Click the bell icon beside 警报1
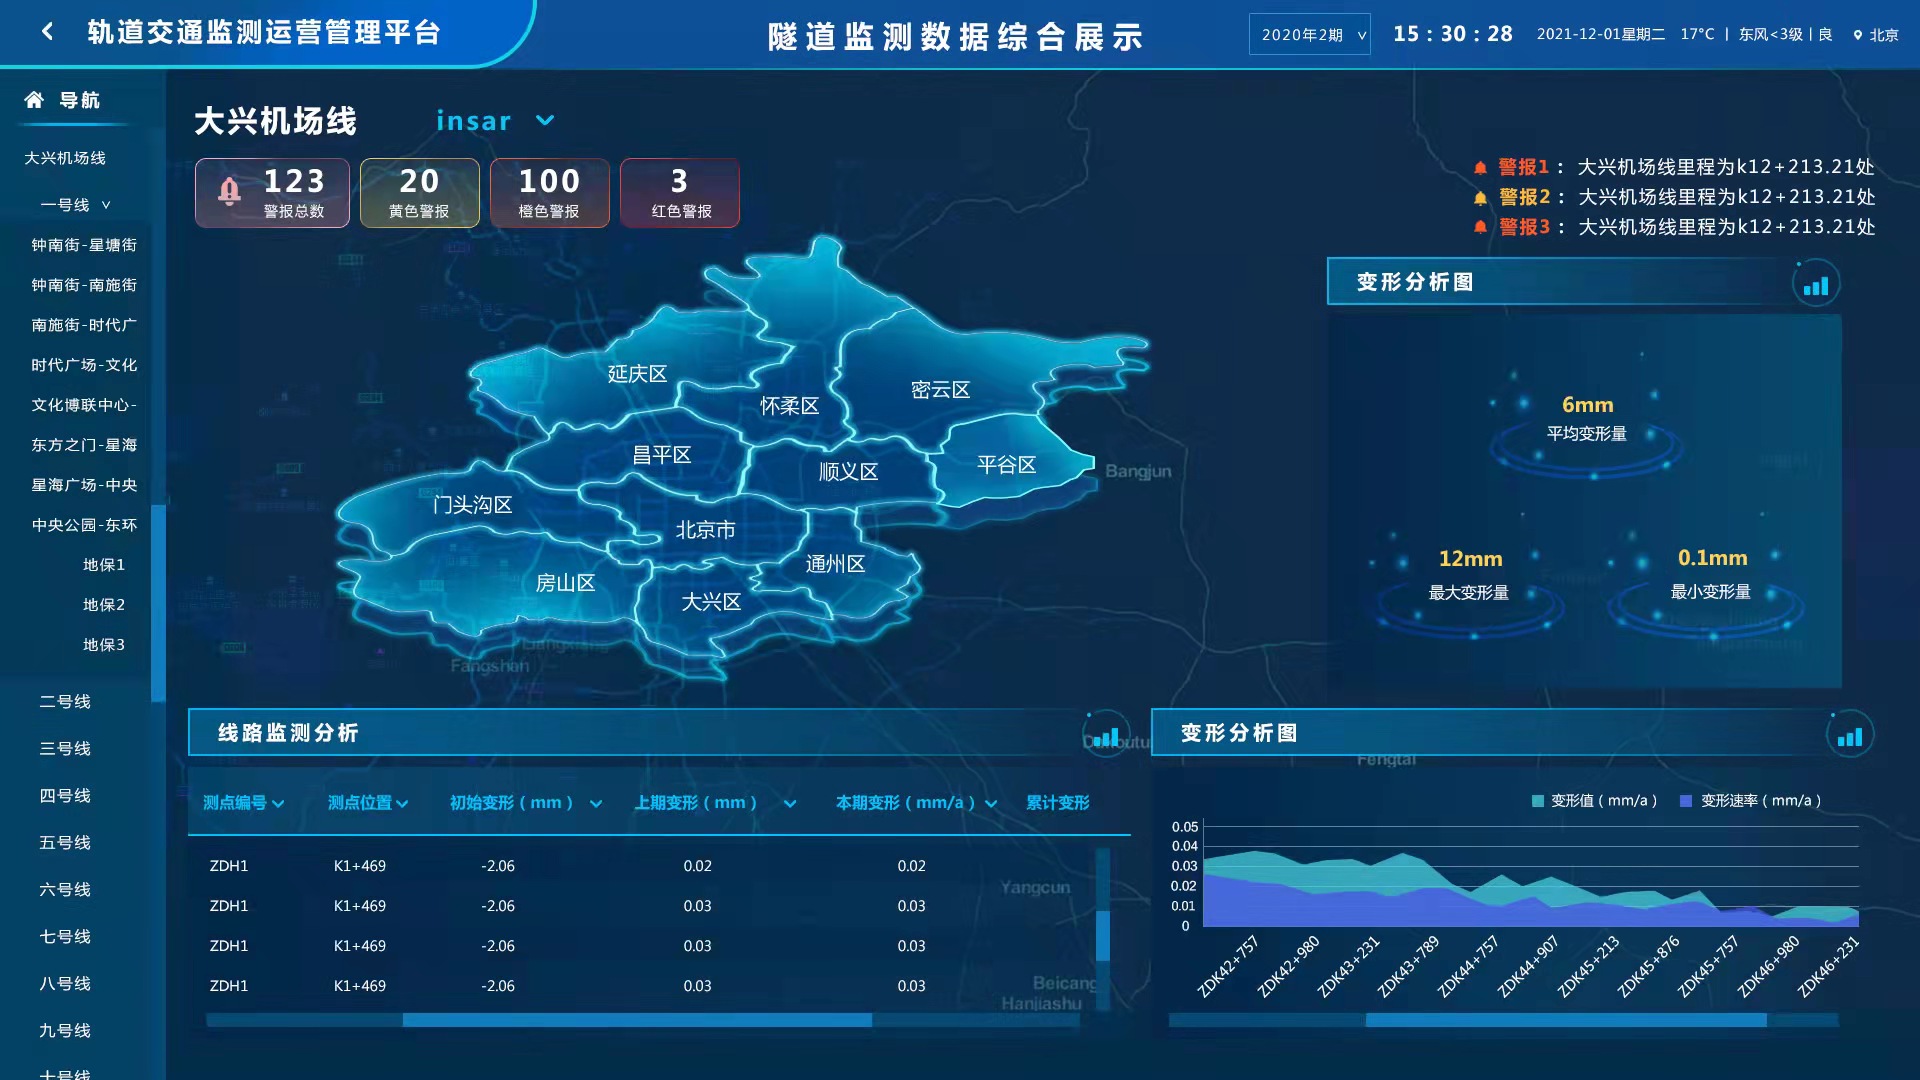1920x1080 pixels. point(1480,168)
